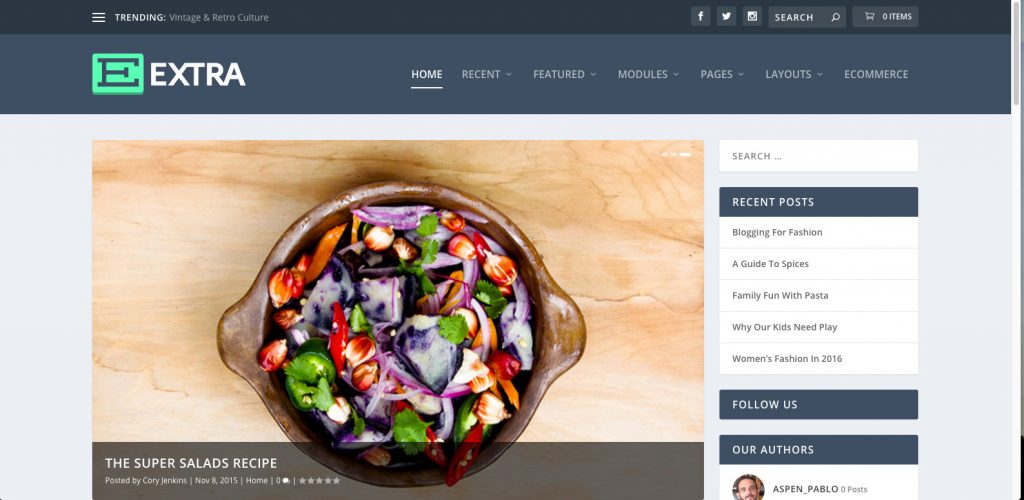Open the Blogging For Fashion post
1024x500 pixels.
point(777,232)
